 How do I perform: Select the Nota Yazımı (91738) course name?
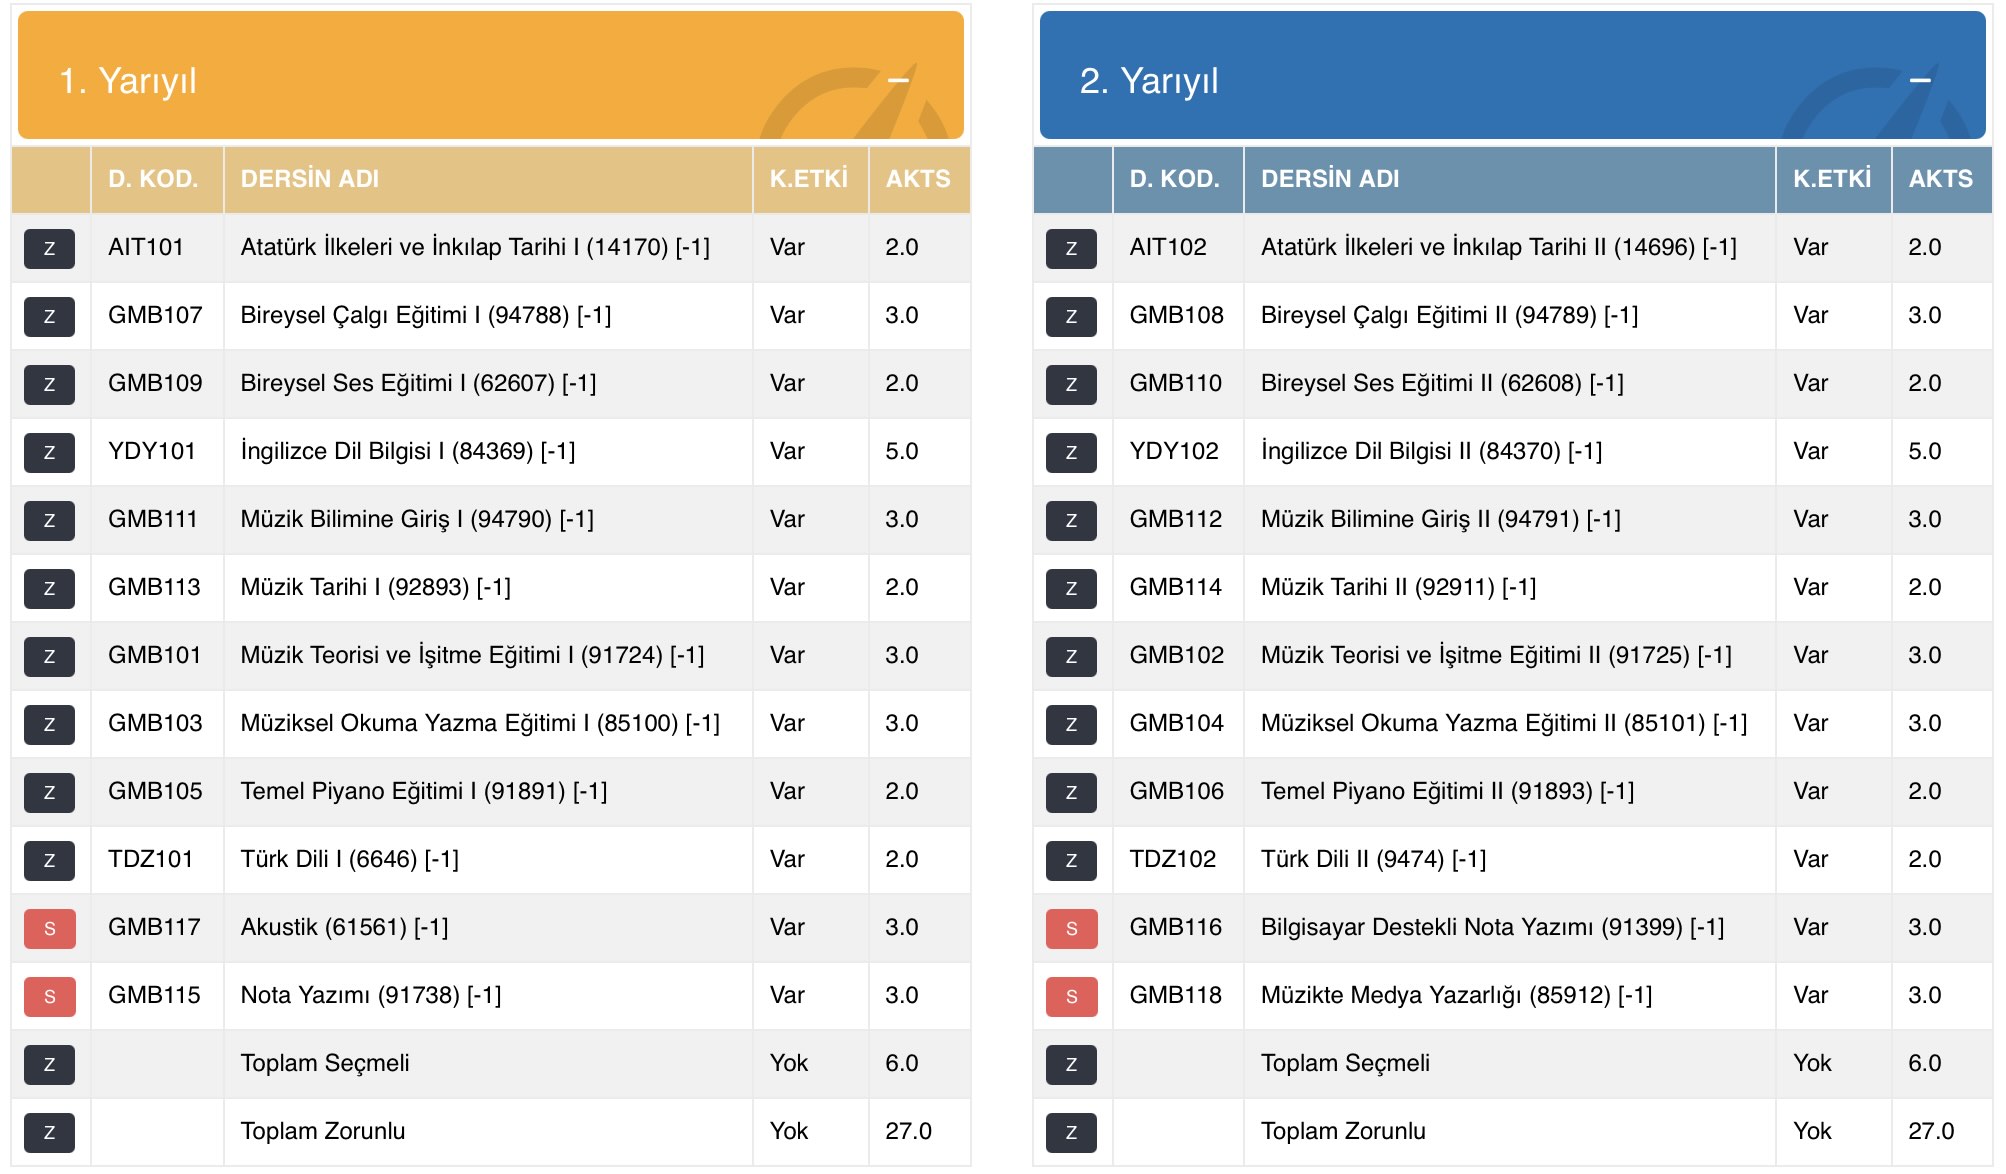pos(370,995)
